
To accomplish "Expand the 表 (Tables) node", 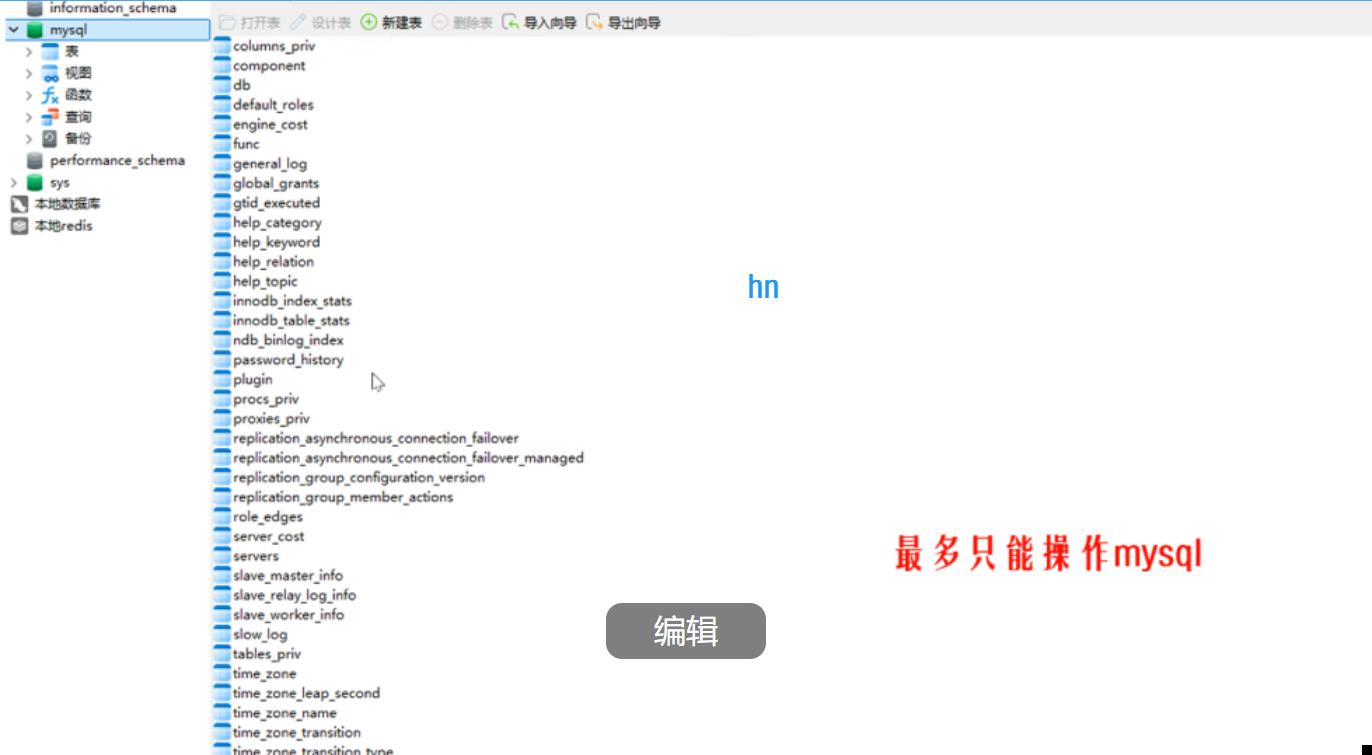I will point(29,52).
